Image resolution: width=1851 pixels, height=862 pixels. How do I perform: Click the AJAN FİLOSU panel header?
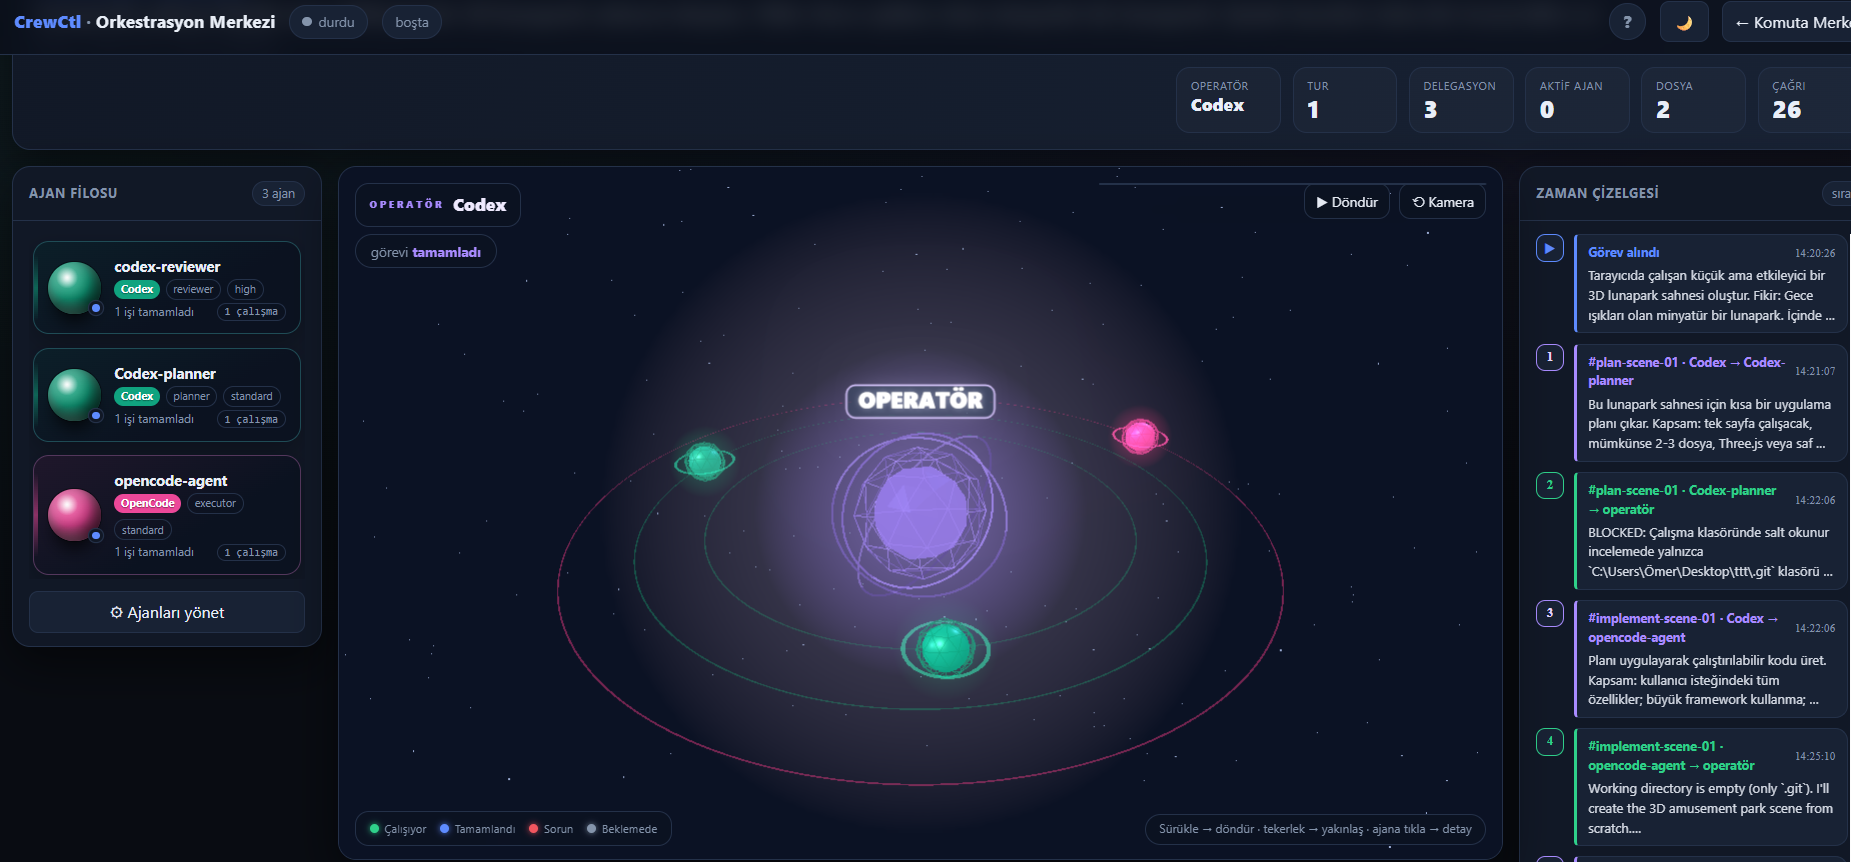[73, 193]
